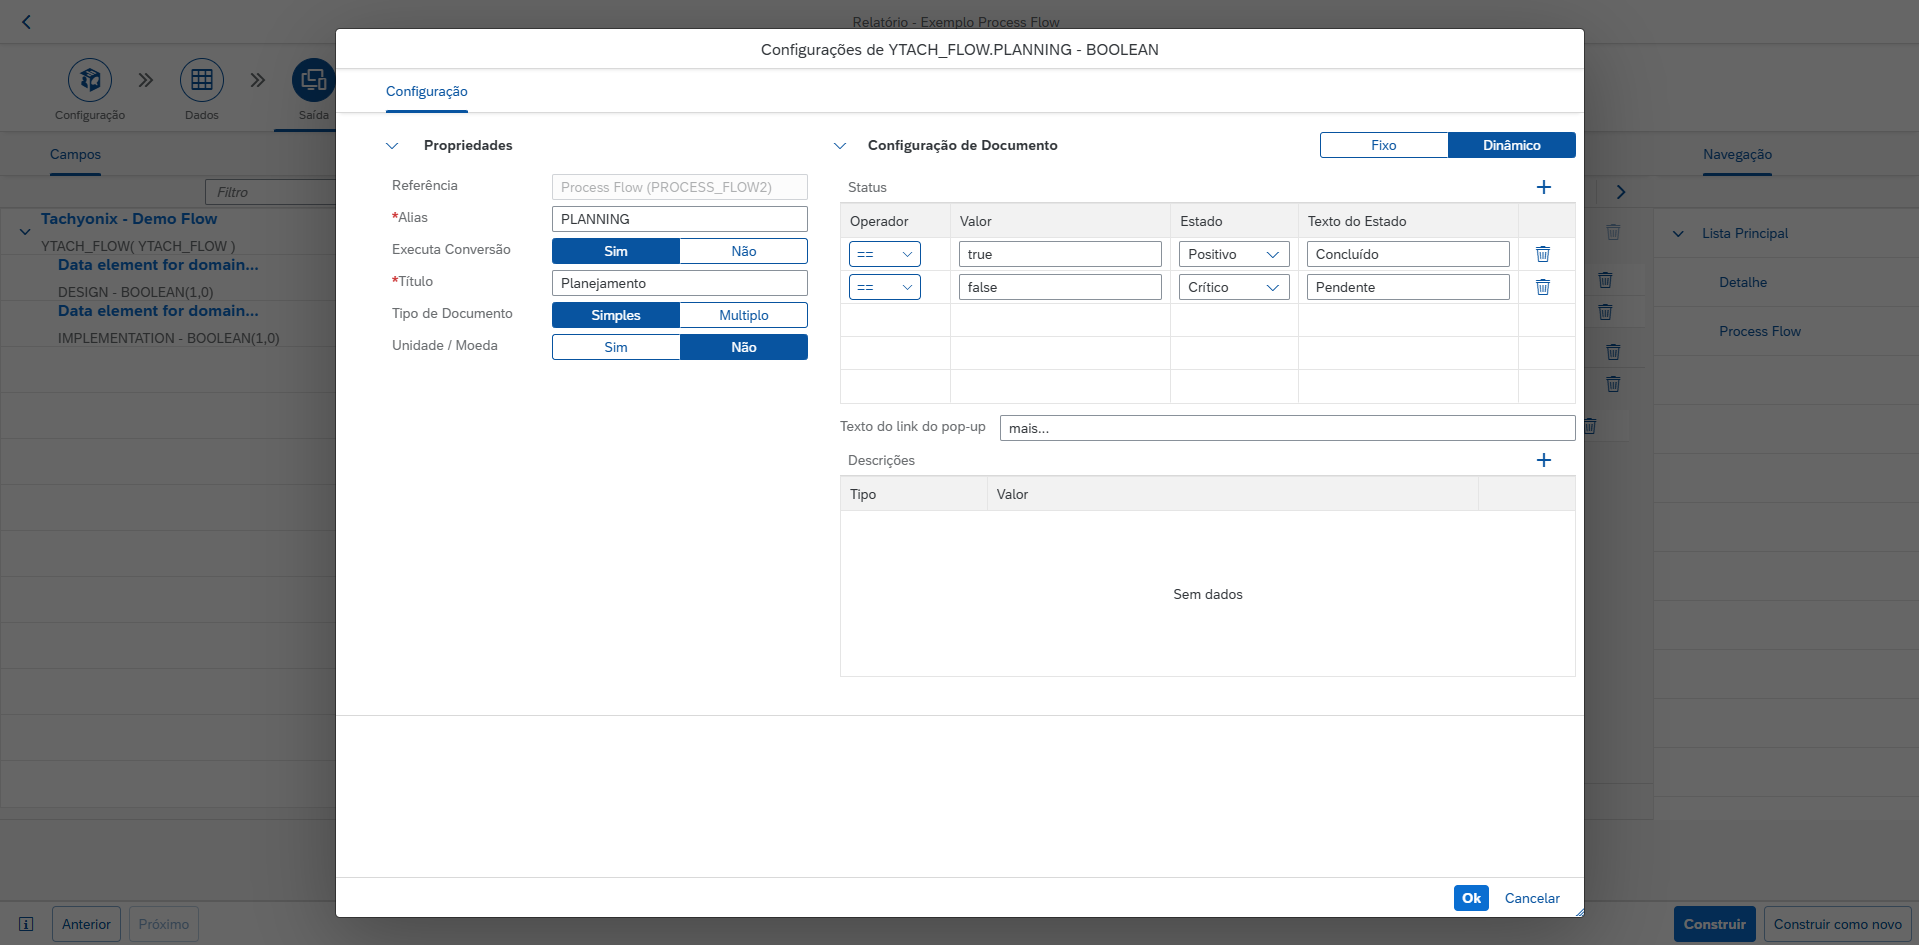Click the Título input field

680,283
